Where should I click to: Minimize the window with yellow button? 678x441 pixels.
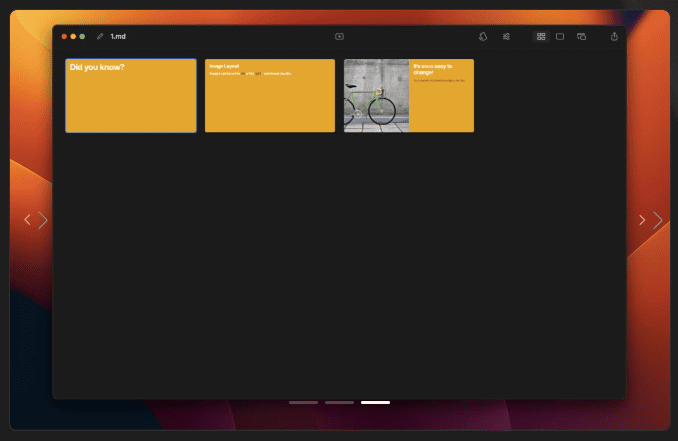click(x=73, y=36)
